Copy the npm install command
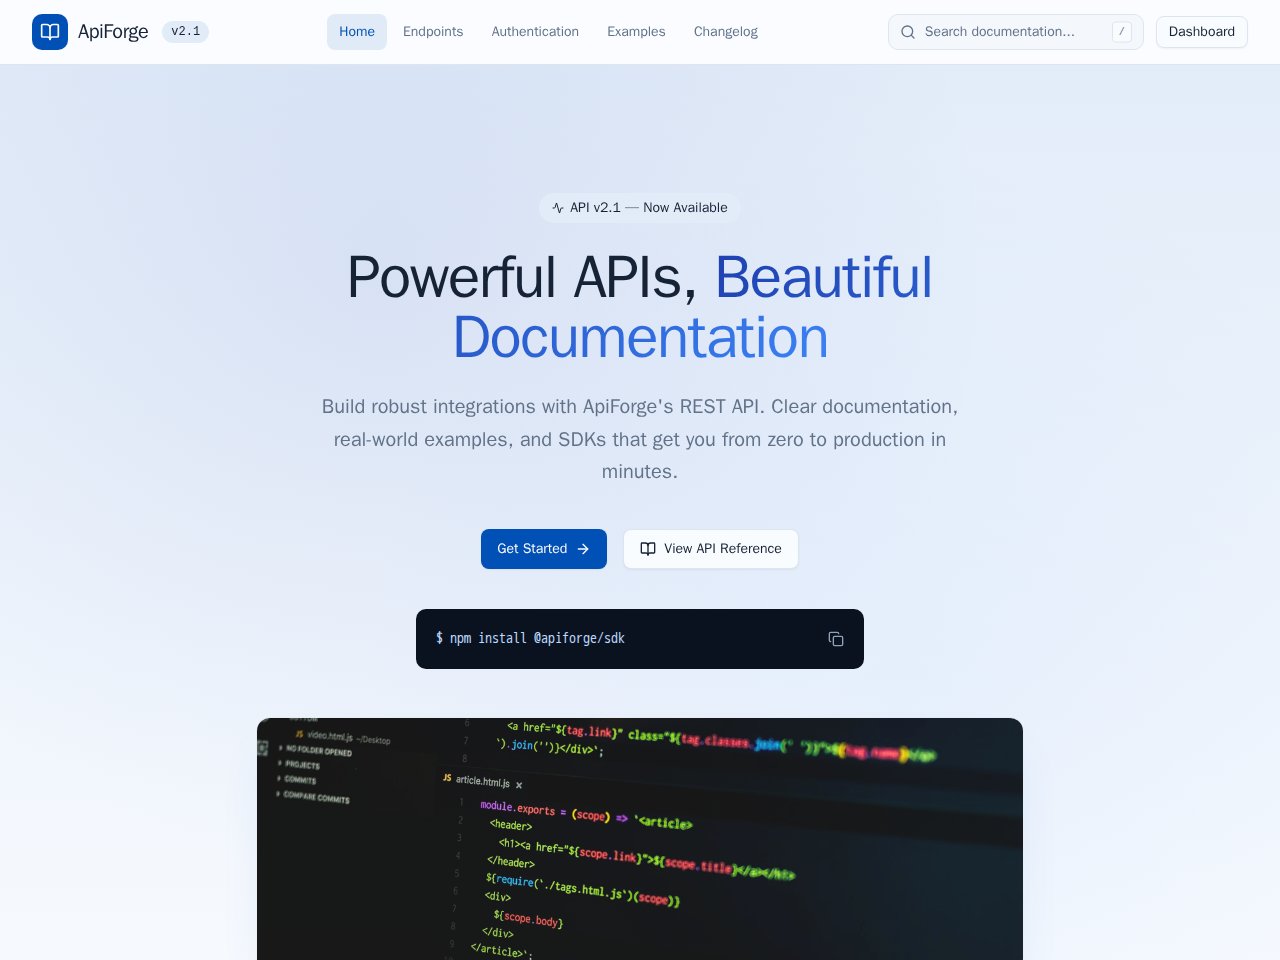The image size is (1280, 960). [x=836, y=639]
